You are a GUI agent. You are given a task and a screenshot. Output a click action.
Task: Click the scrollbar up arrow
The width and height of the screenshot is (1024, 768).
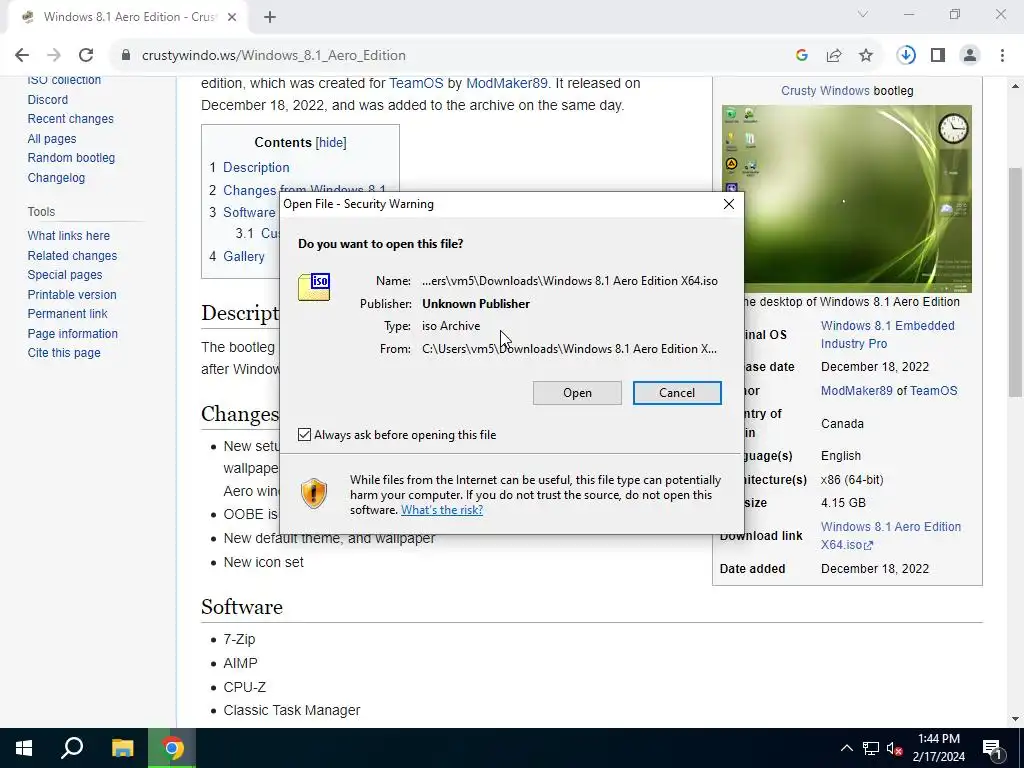click(x=1015, y=86)
